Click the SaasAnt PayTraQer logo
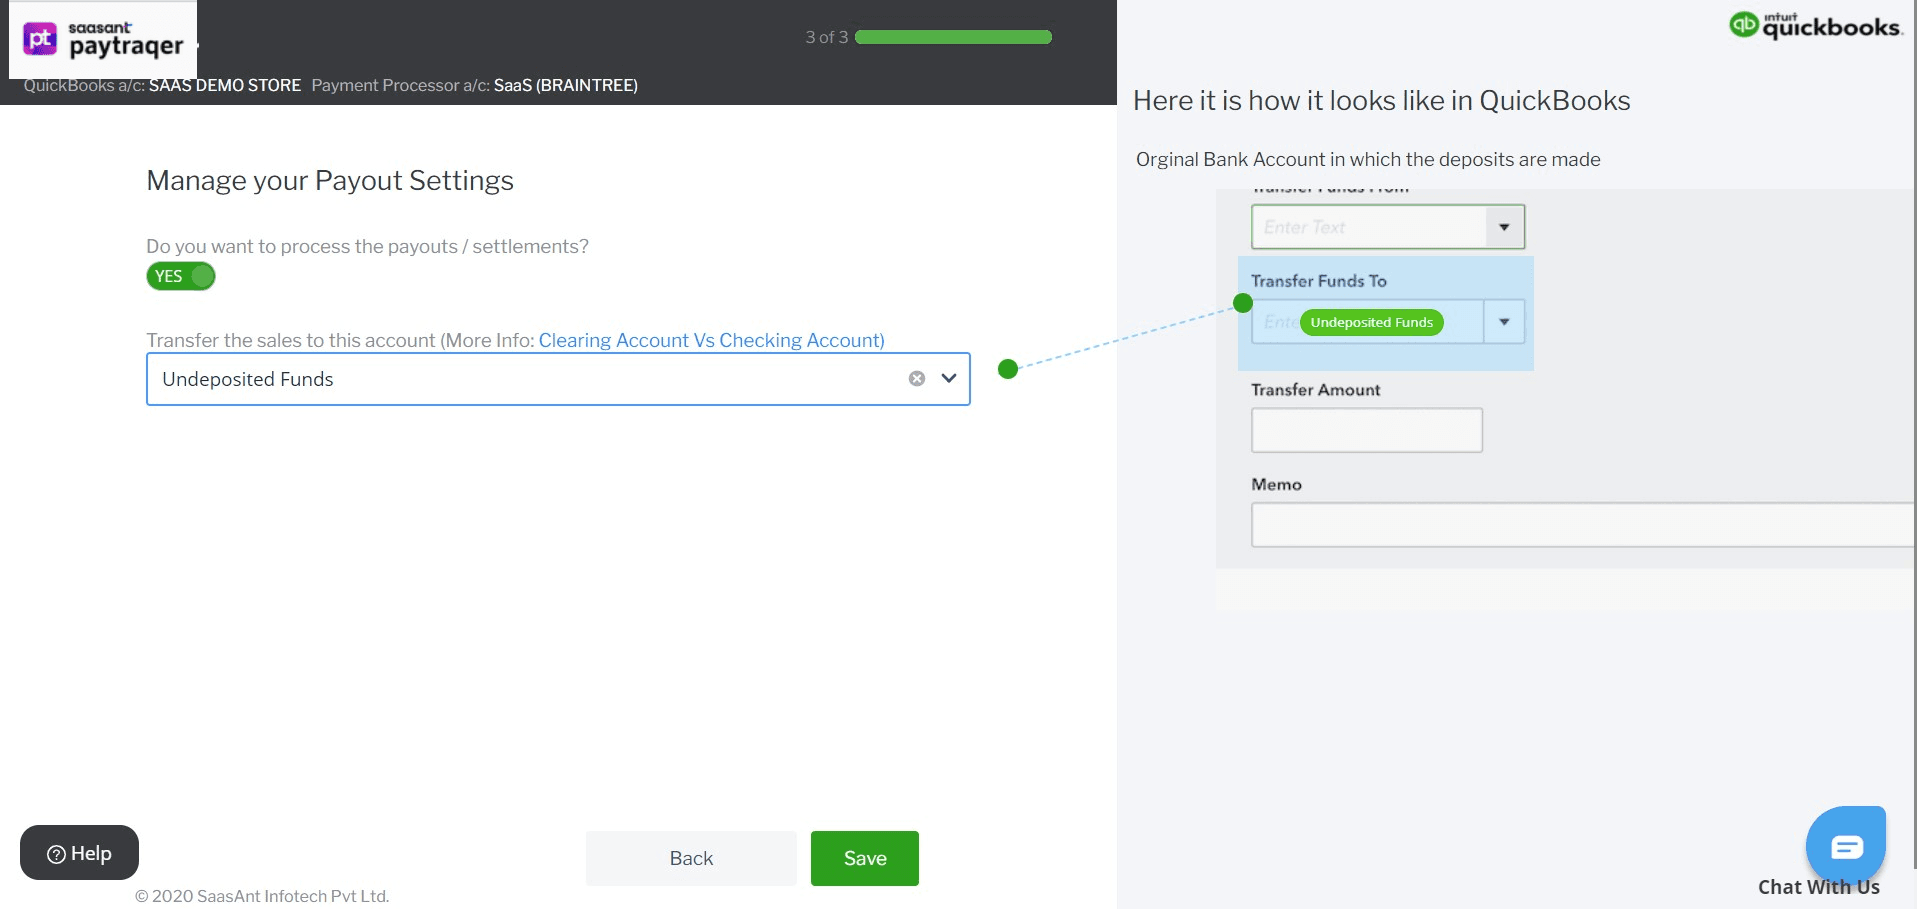Image resolution: width=1917 pixels, height=909 pixels. pos(103,40)
